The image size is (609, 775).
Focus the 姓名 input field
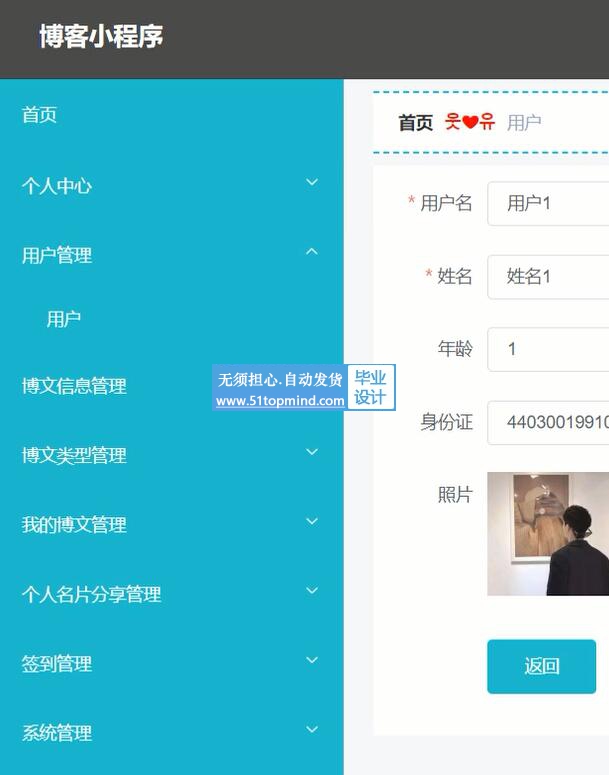pyautogui.click(x=548, y=277)
